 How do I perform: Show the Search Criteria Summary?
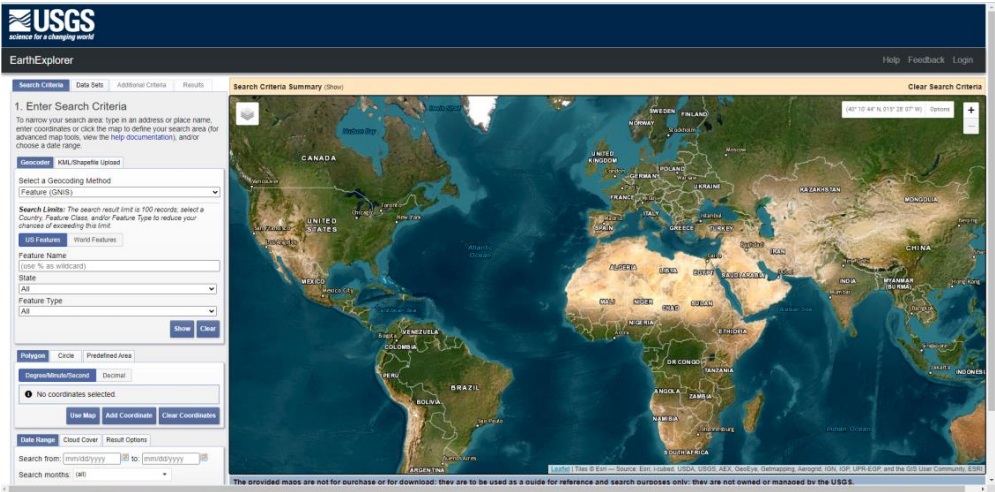coord(334,87)
